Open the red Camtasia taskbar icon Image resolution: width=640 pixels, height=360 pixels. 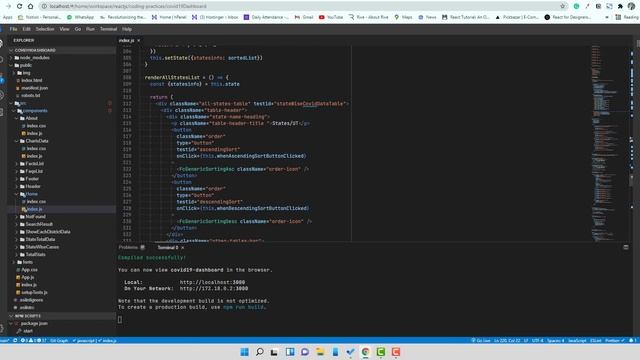click(396, 352)
